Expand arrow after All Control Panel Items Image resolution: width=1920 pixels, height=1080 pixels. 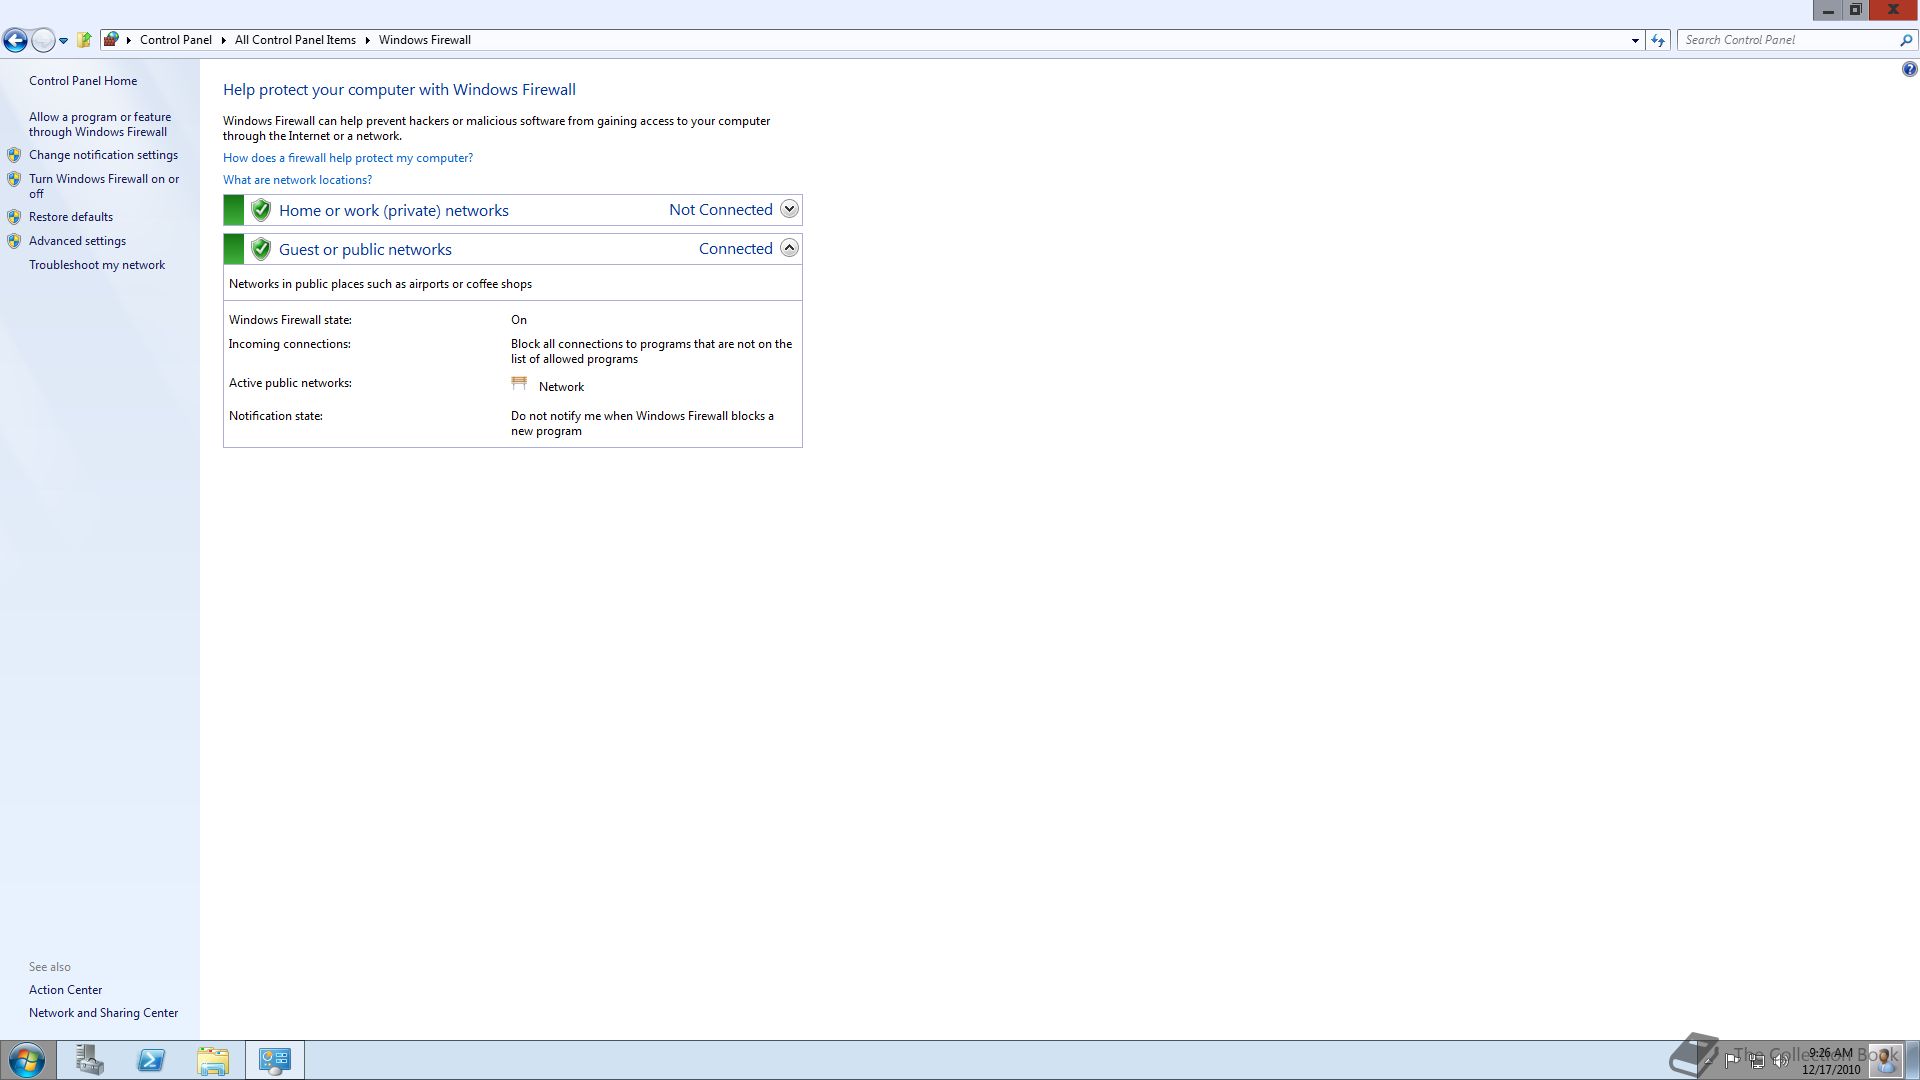click(x=367, y=40)
